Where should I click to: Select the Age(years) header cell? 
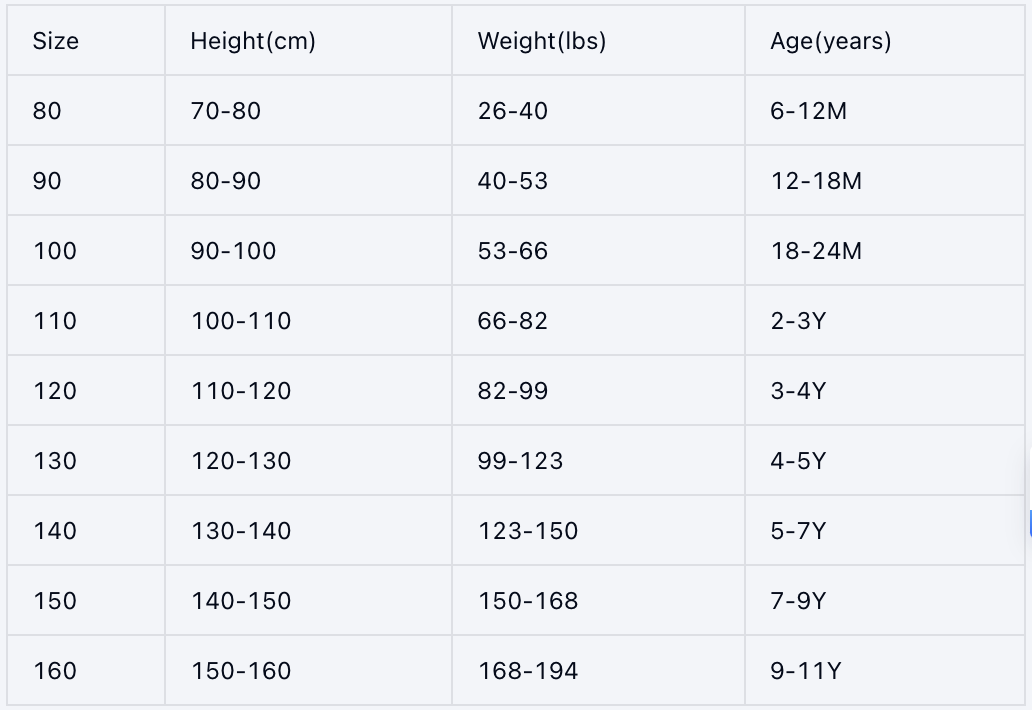[830, 41]
